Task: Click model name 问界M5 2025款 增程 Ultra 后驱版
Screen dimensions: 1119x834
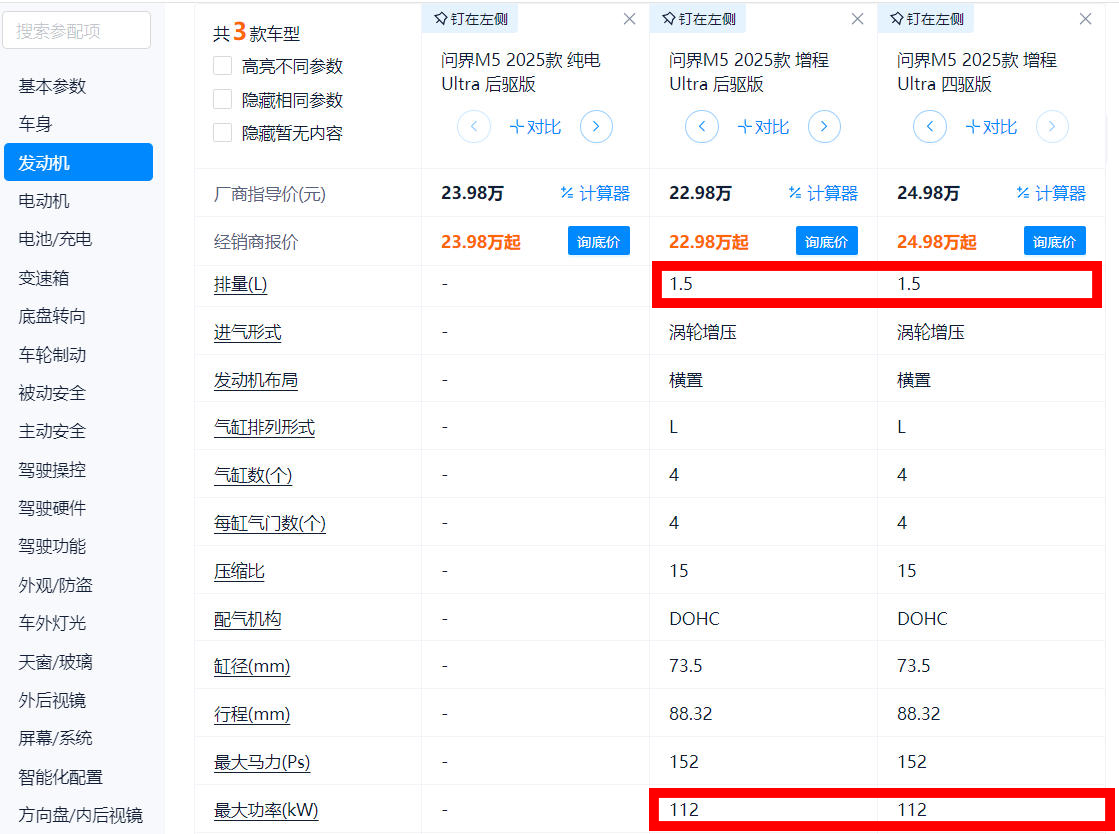Action: click(749, 72)
